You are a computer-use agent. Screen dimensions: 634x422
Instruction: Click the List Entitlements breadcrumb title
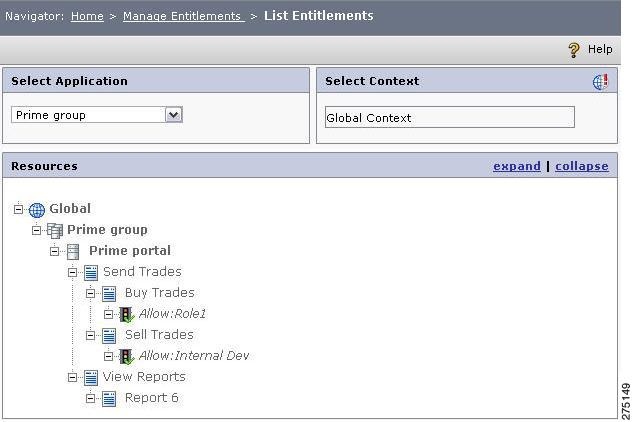point(319,16)
